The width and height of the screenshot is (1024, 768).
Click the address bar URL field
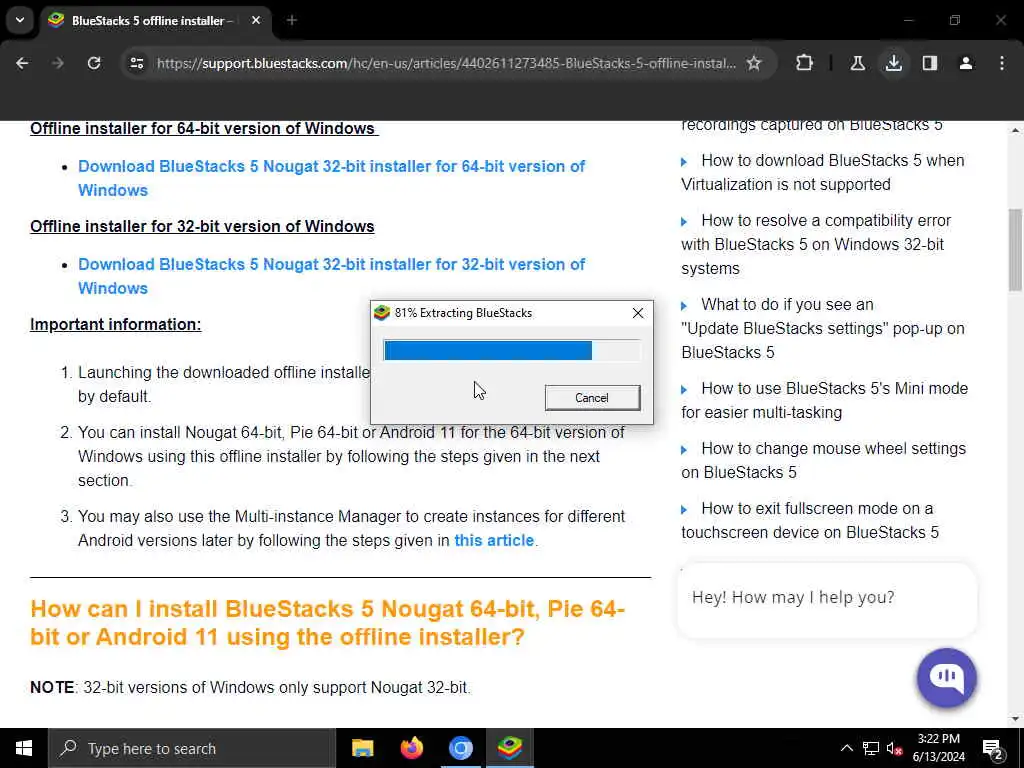446,63
